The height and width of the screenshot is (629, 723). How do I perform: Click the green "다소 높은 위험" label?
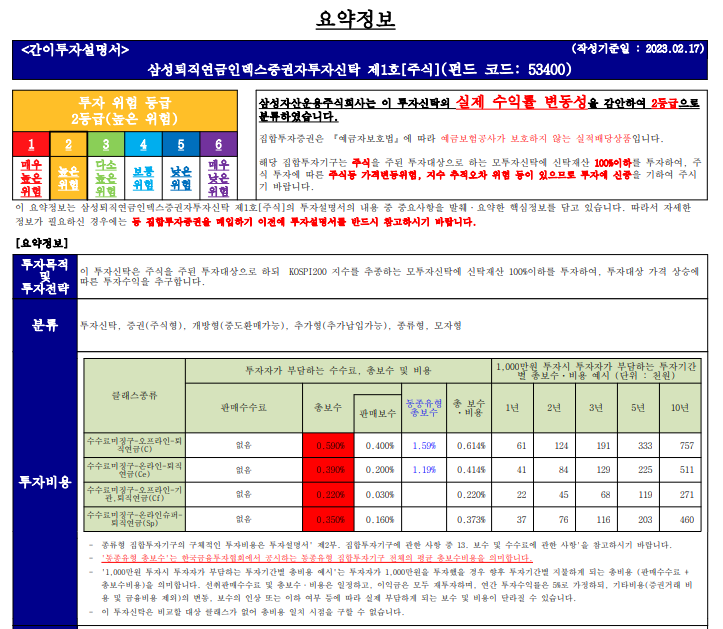point(106,178)
